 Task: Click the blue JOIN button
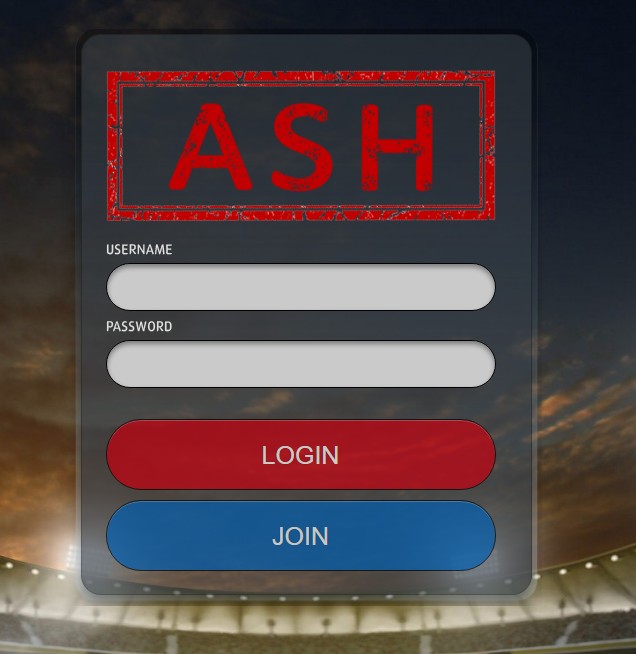coord(301,536)
